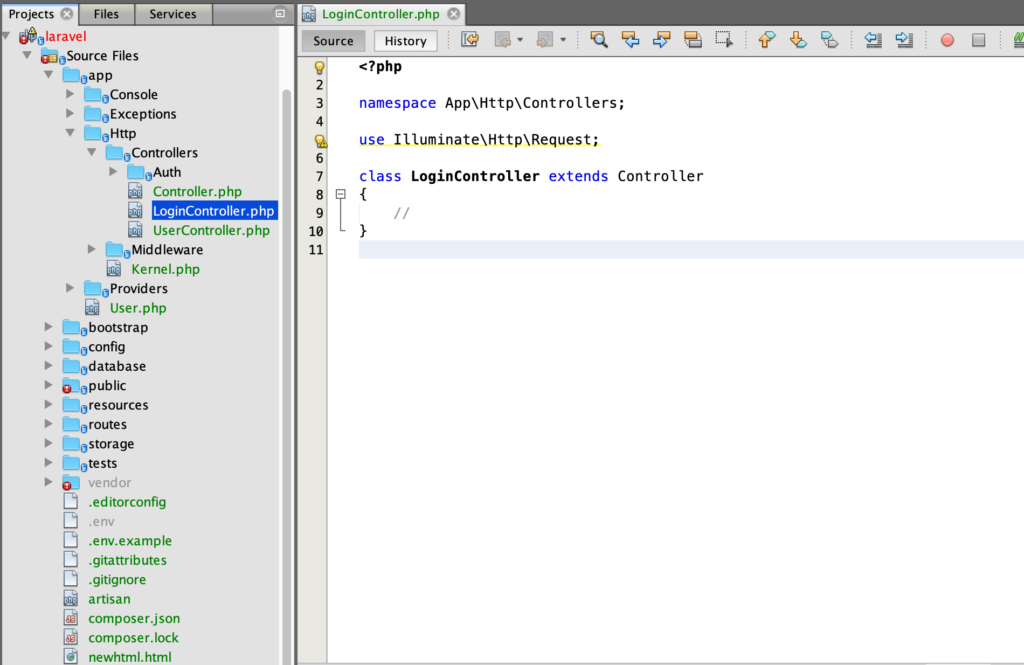
Task: Expand the Auth folder
Action: [115, 171]
